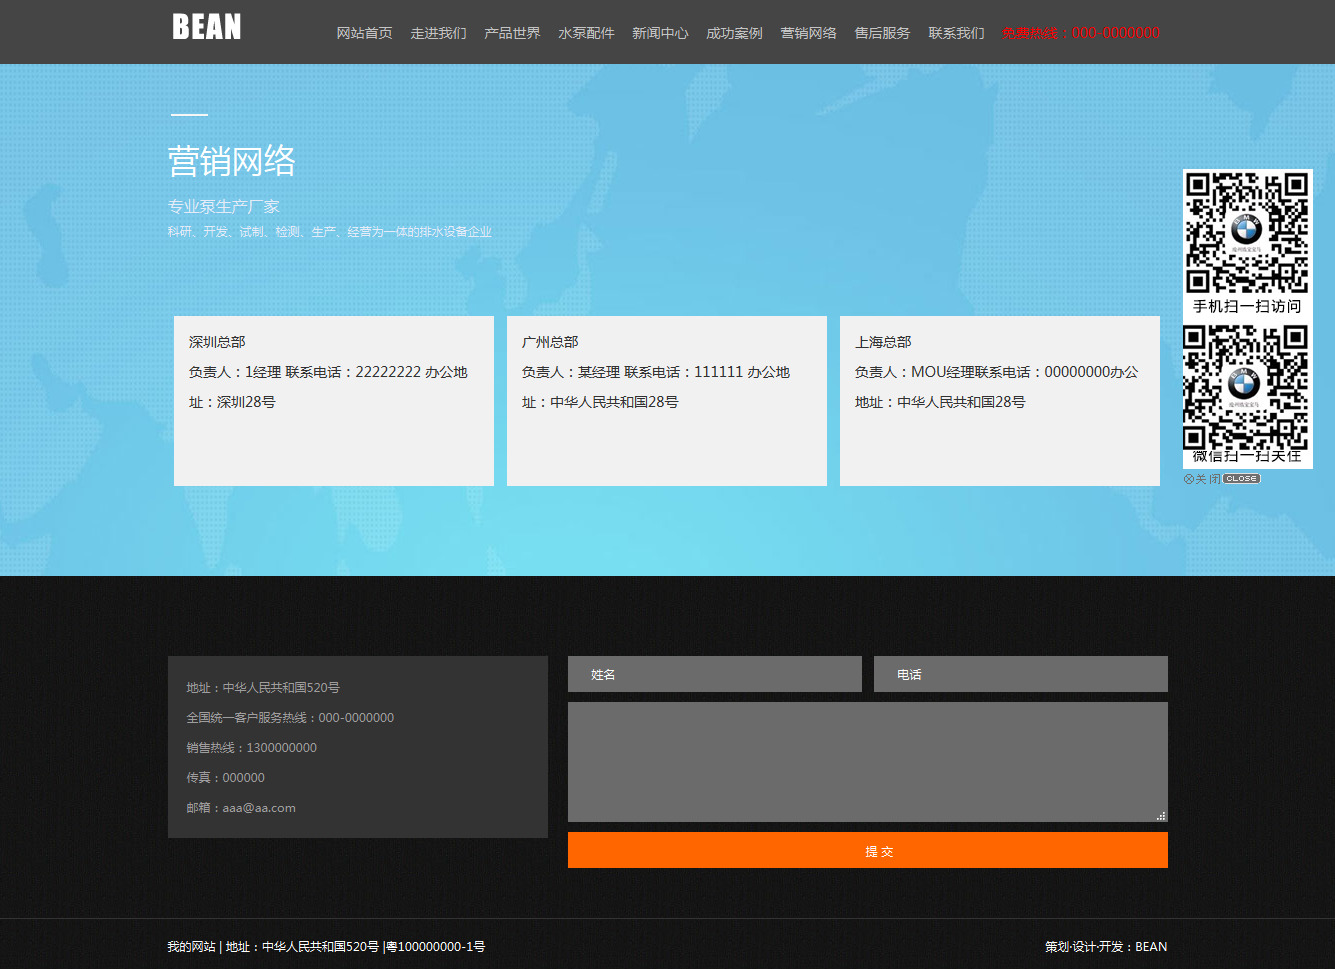Click inside the message textarea
Image resolution: width=1335 pixels, height=969 pixels.
[x=867, y=761]
